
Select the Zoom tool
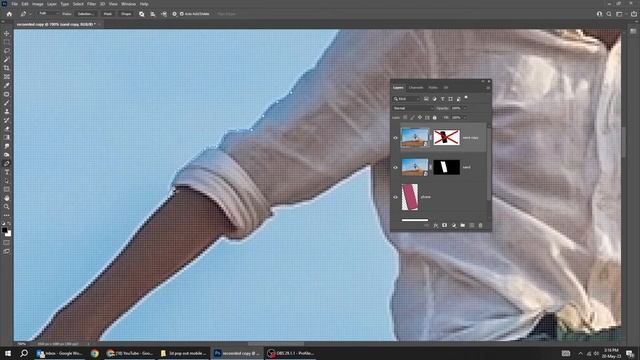tap(7, 207)
